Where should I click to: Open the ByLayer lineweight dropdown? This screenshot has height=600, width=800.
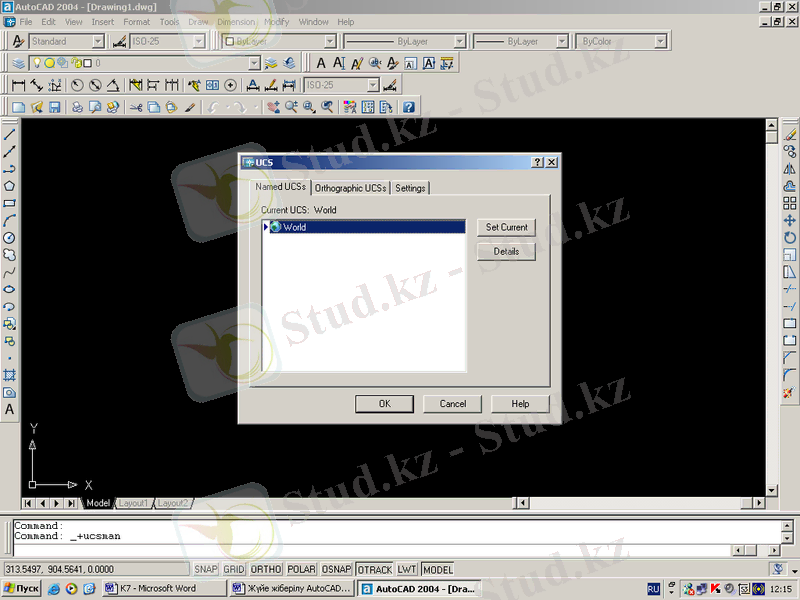(562, 41)
